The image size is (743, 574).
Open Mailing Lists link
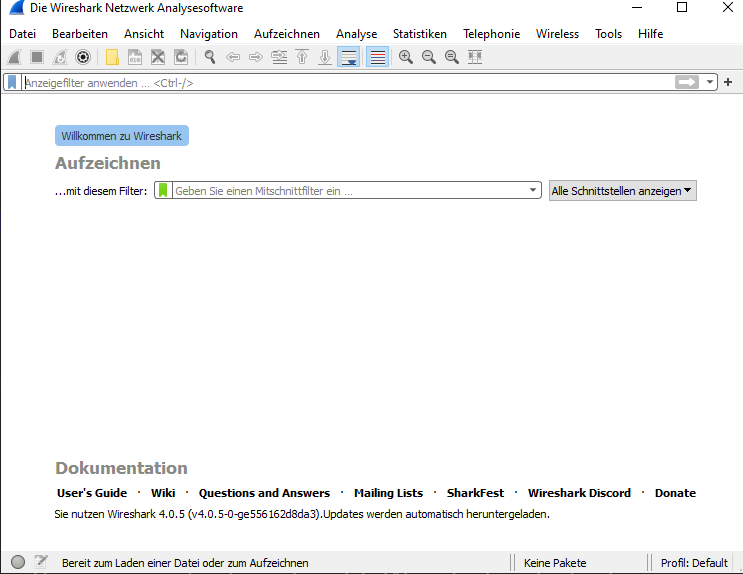pos(388,493)
